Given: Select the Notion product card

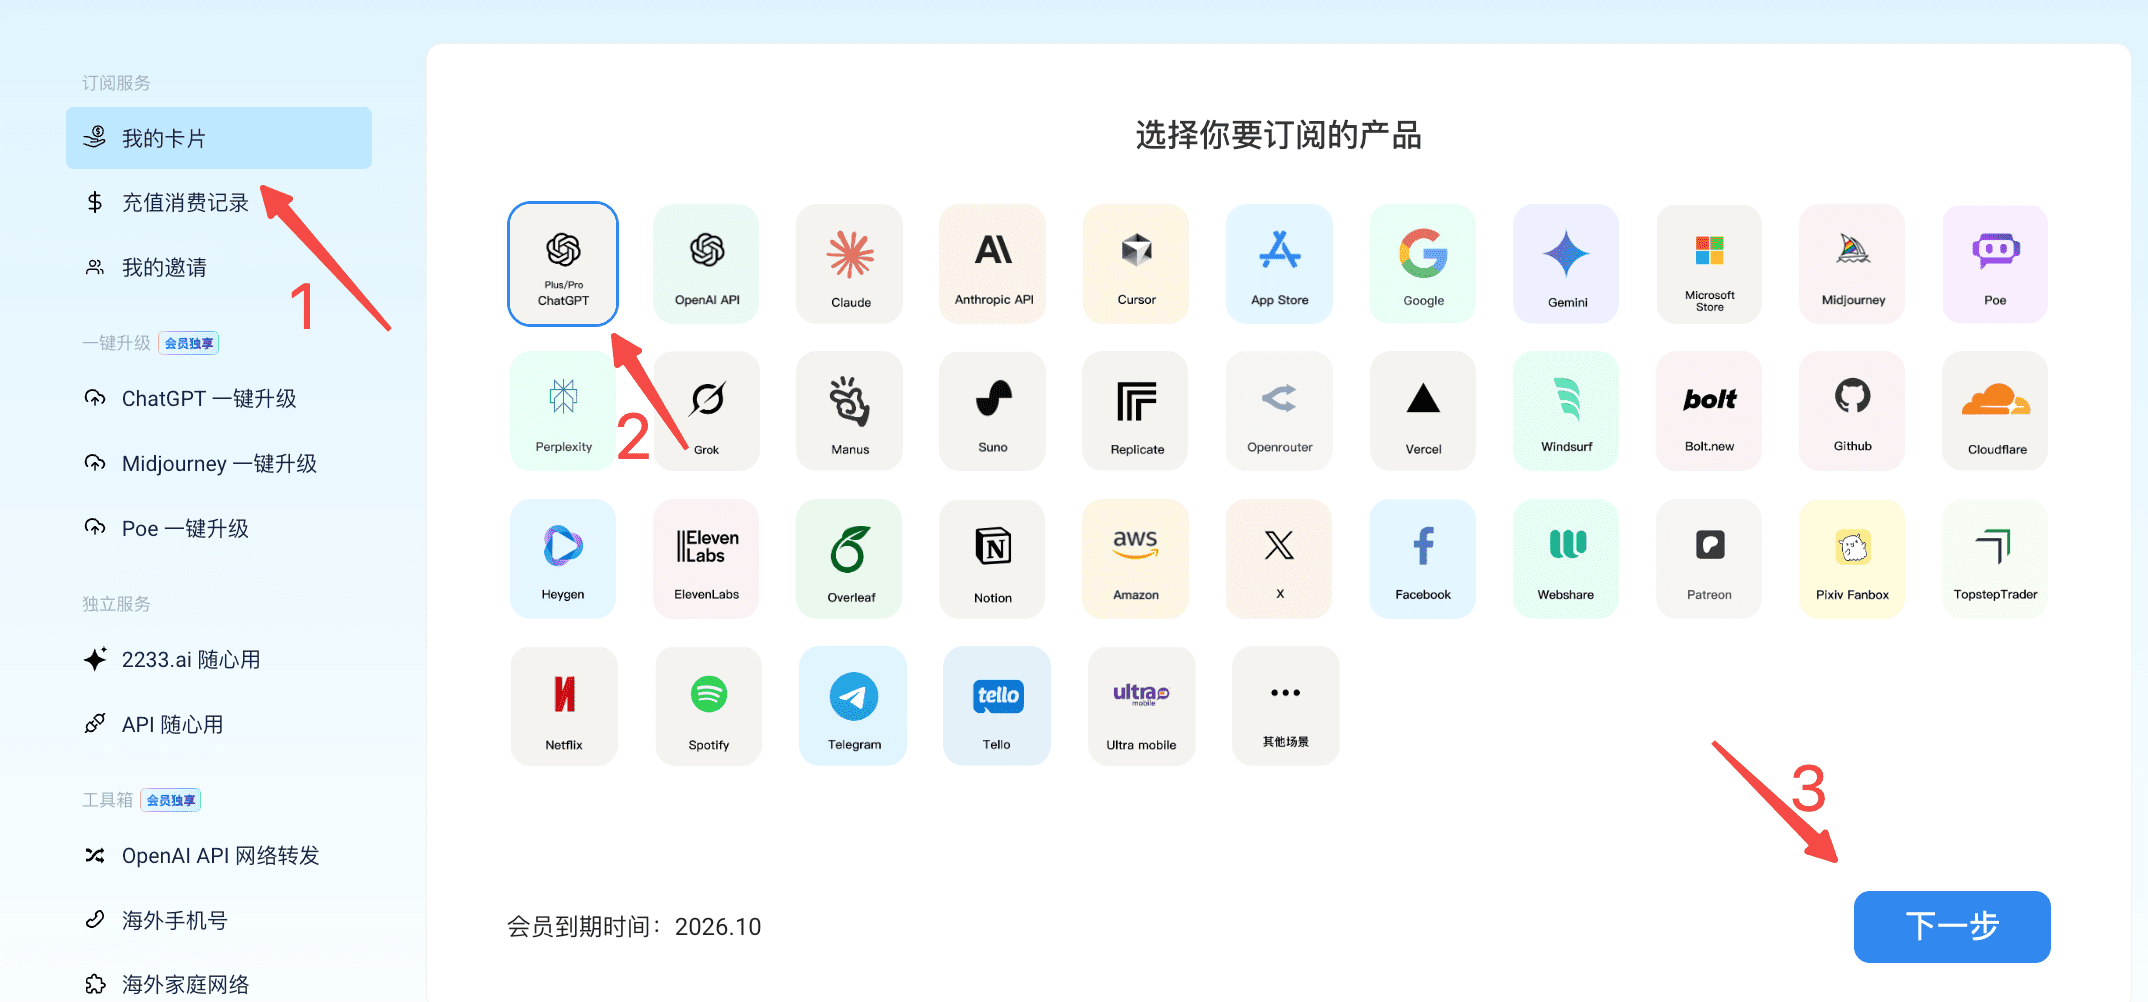Looking at the screenshot, I should coord(993,559).
